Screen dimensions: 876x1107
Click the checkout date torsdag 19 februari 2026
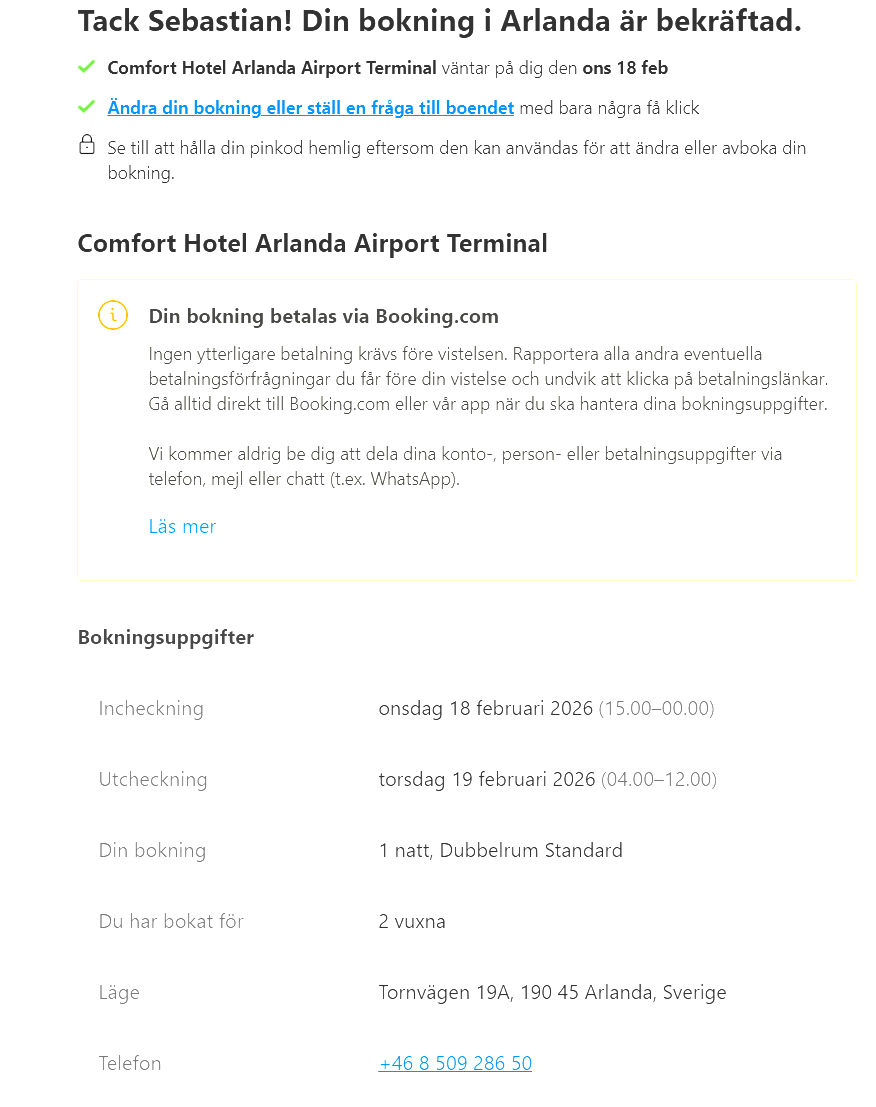click(x=487, y=779)
